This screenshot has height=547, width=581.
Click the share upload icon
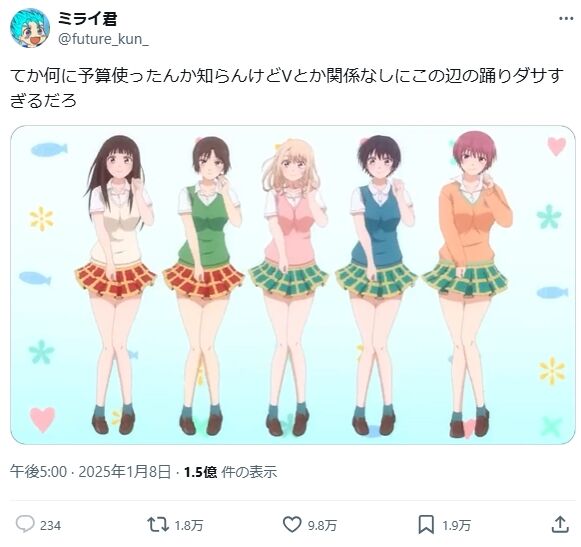560,524
